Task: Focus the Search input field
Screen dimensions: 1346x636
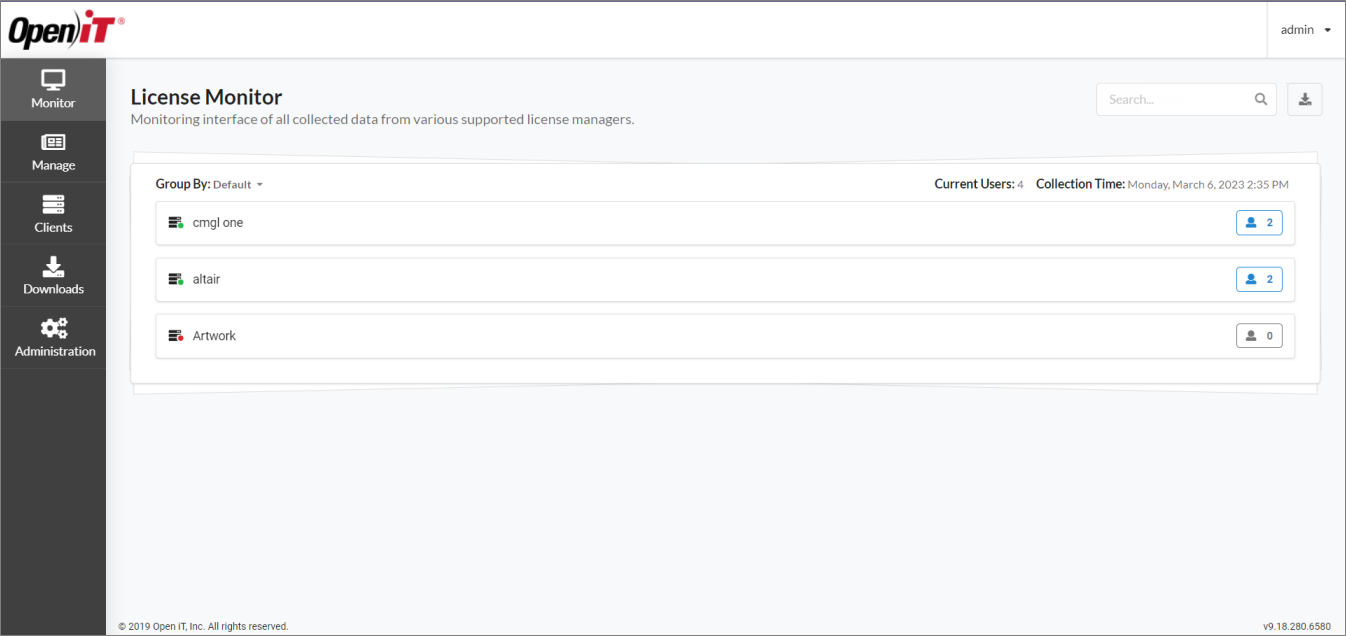Action: click(x=1176, y=99)
